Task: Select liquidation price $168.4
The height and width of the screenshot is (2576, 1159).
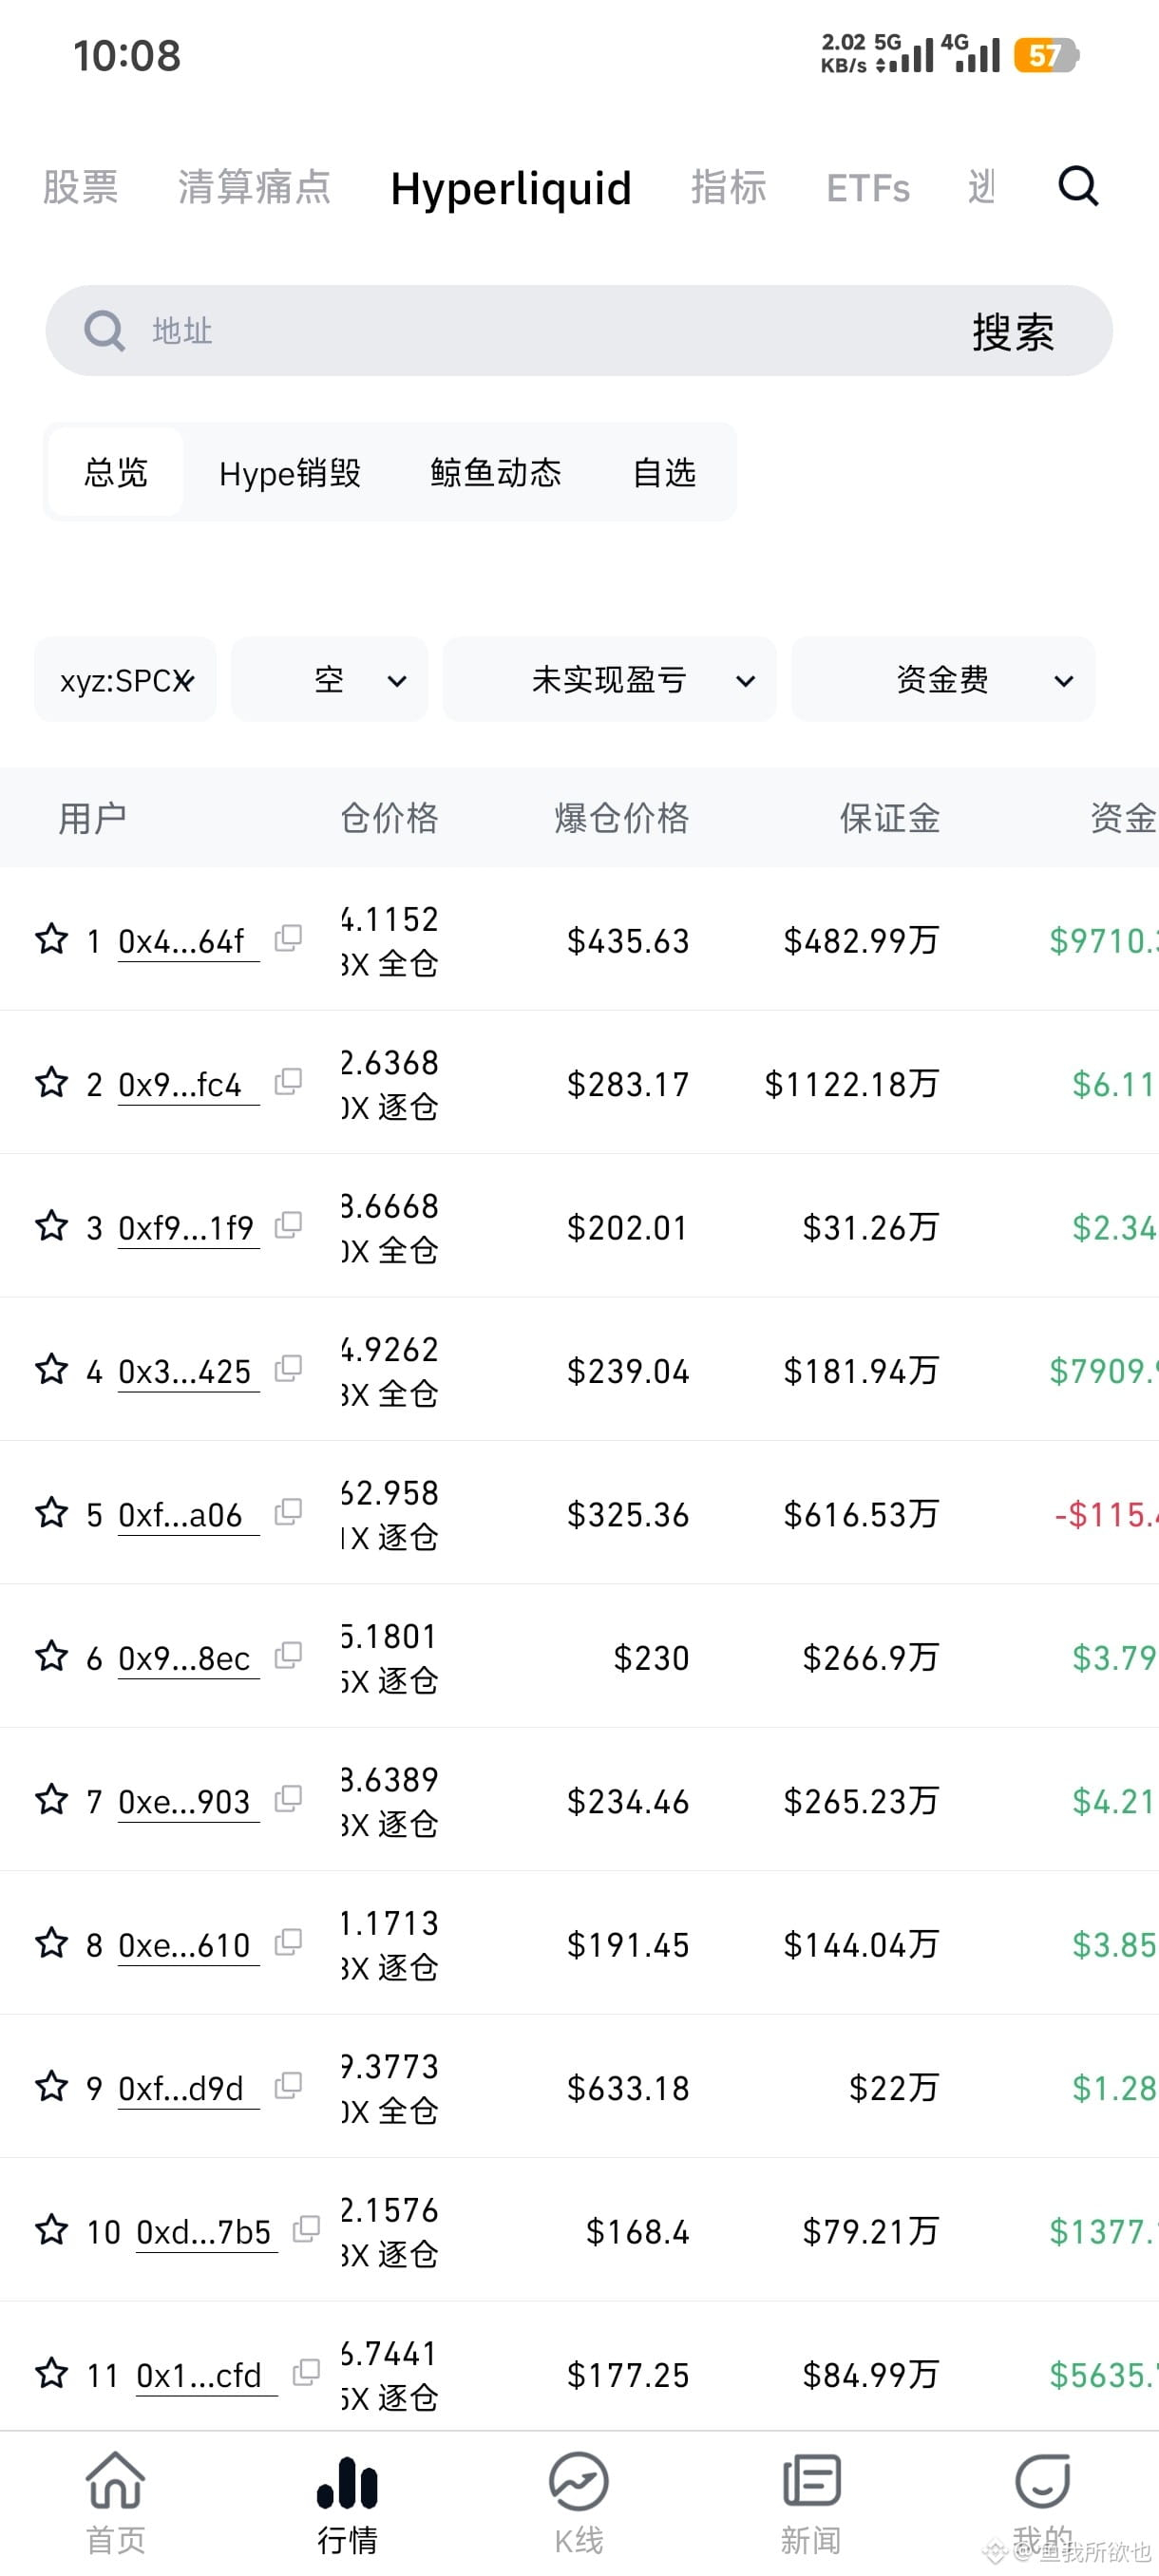Action: (x=638, y=2231)
